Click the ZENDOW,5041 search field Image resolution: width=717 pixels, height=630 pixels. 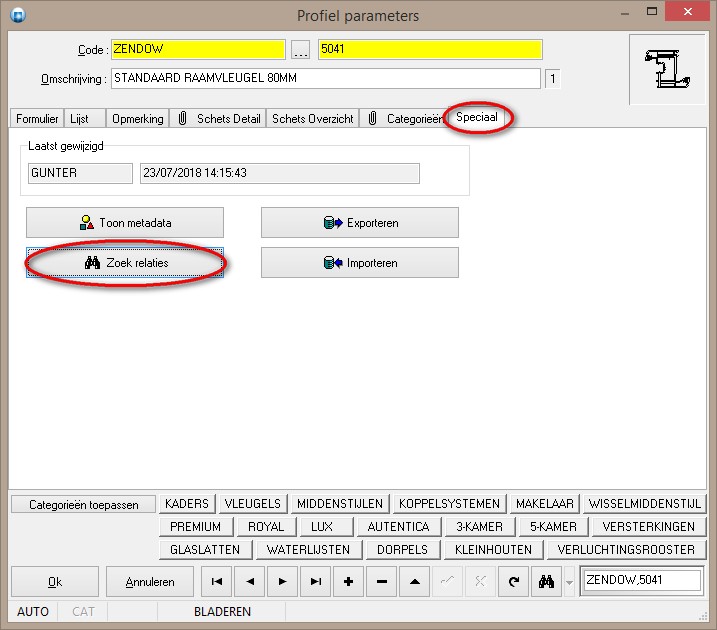[x=642, y=581]
